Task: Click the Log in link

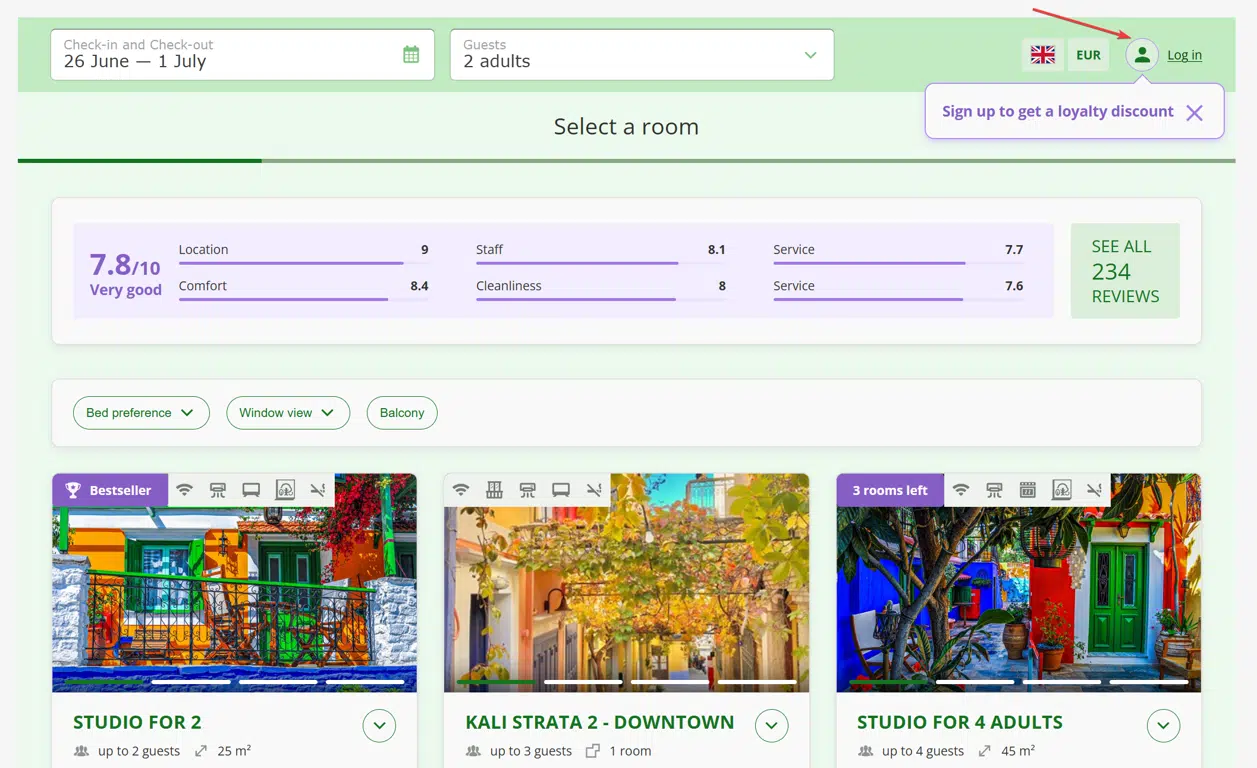Action: coord(1184,55)
